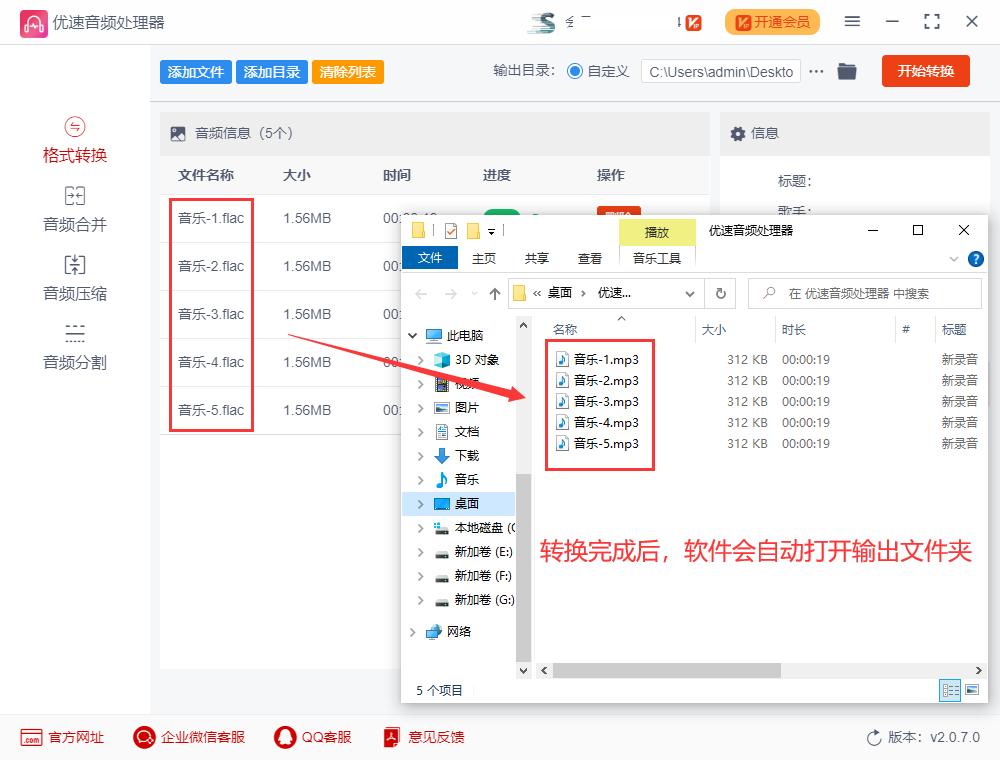Image resolution: width=1000 pixels, height=760 pixels.
Task: Switch explorer to details view toggle
Action: (x=950, y=690)
